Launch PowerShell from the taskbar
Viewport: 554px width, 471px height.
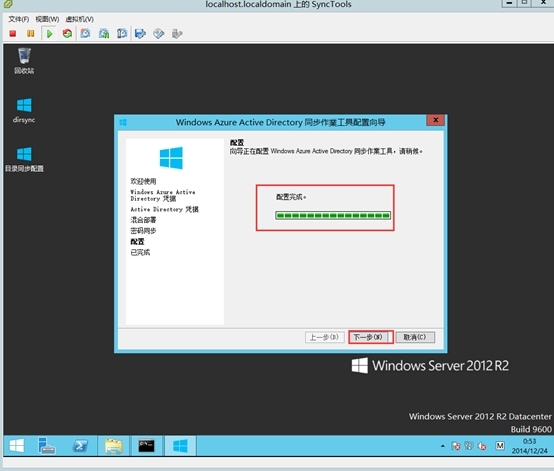pyautogui.click(x=80, y=446)
